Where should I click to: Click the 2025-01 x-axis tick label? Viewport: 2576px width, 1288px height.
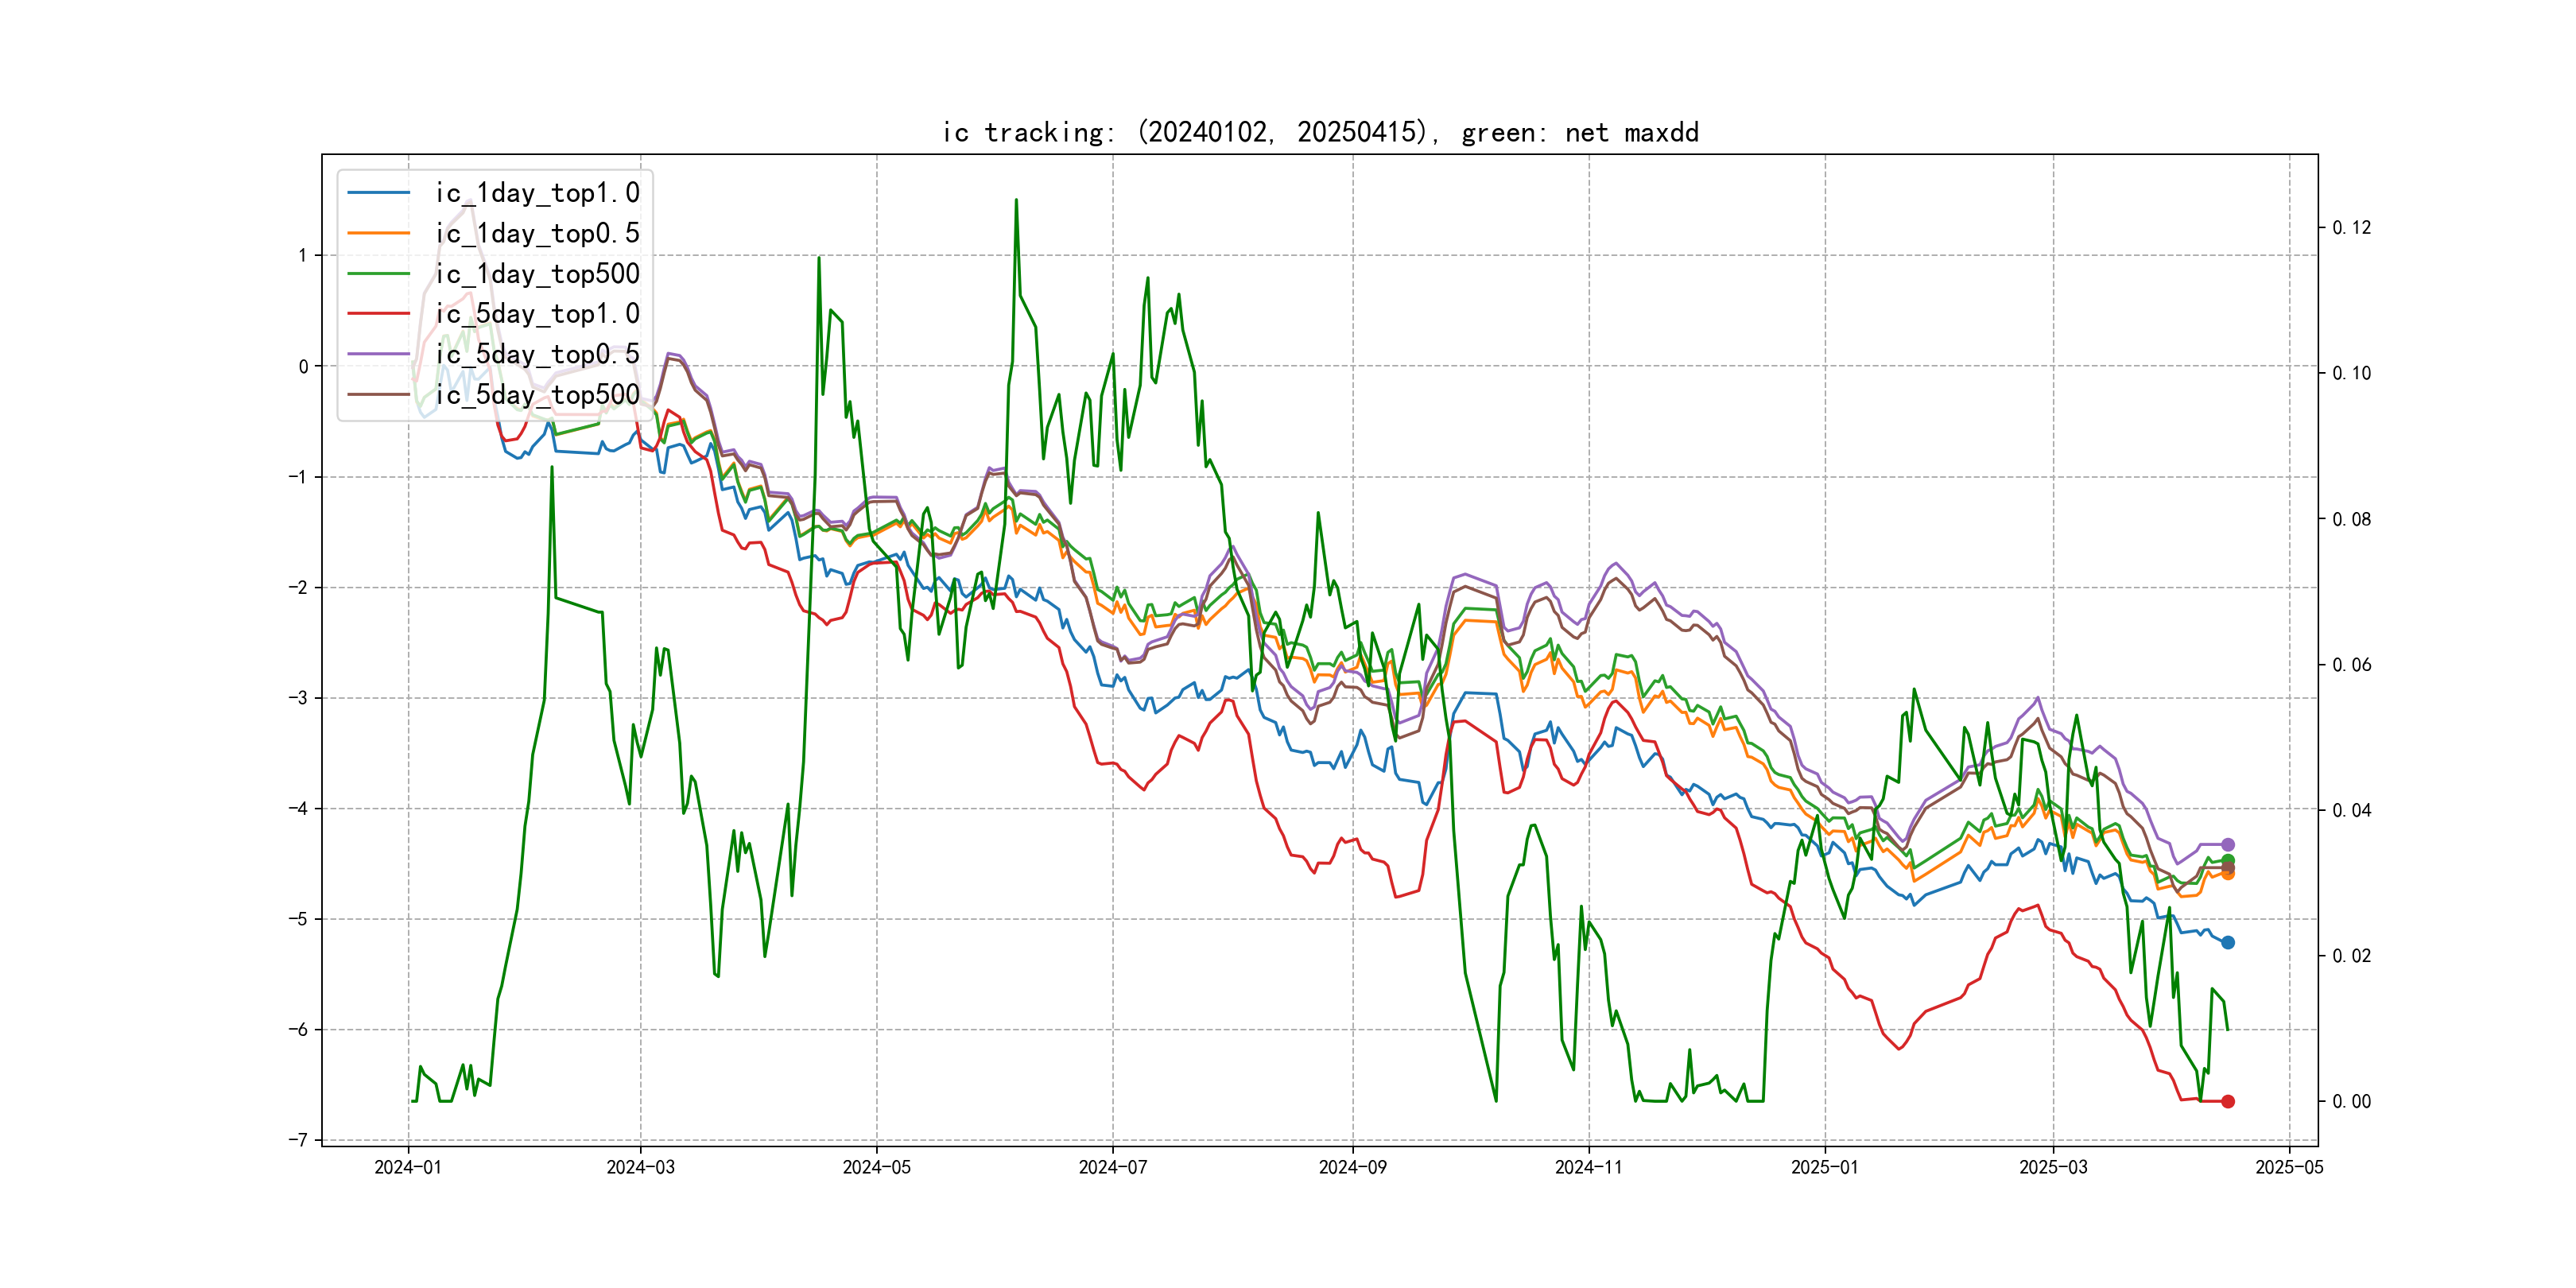(1825, 1167)
